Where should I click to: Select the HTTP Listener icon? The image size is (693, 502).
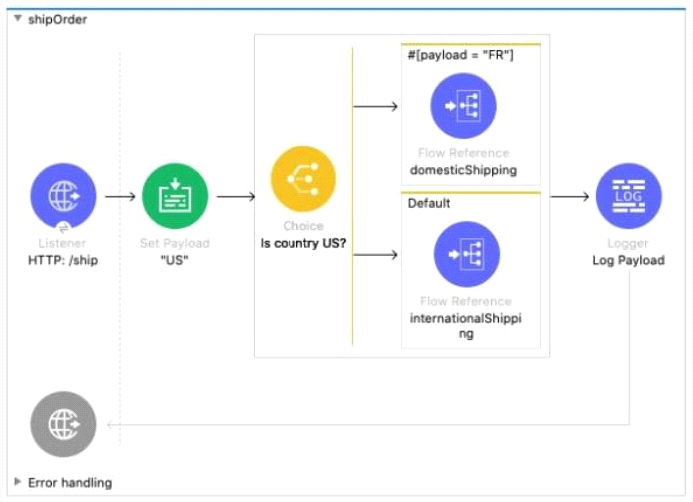(63, 196)
